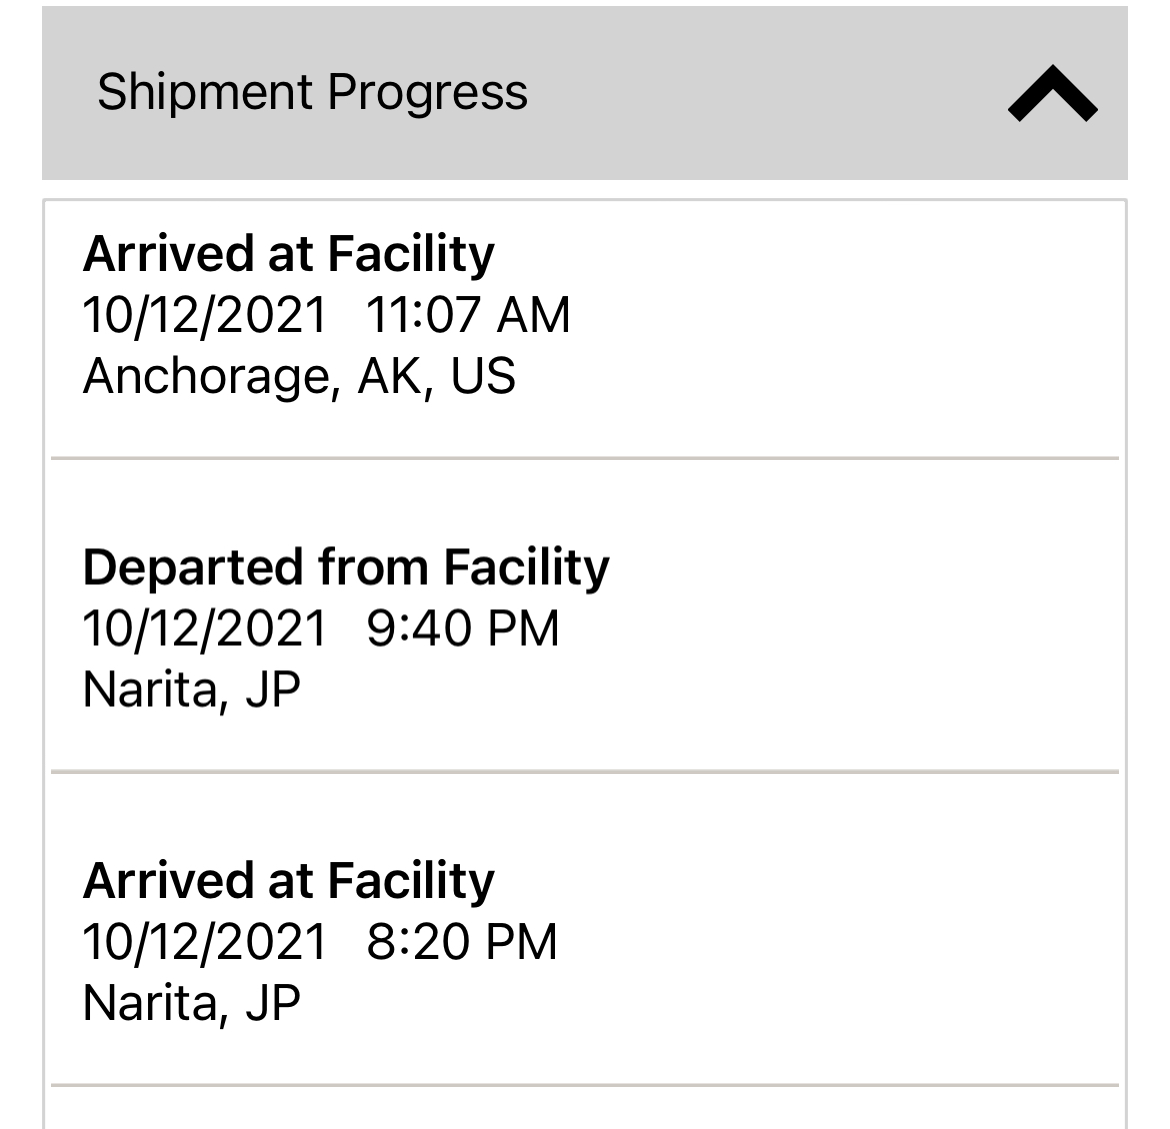1170x1129 pixels.
Task: Open the Departed from Facility entry heading
Action: pyautogui.click(x=346, y=567)
